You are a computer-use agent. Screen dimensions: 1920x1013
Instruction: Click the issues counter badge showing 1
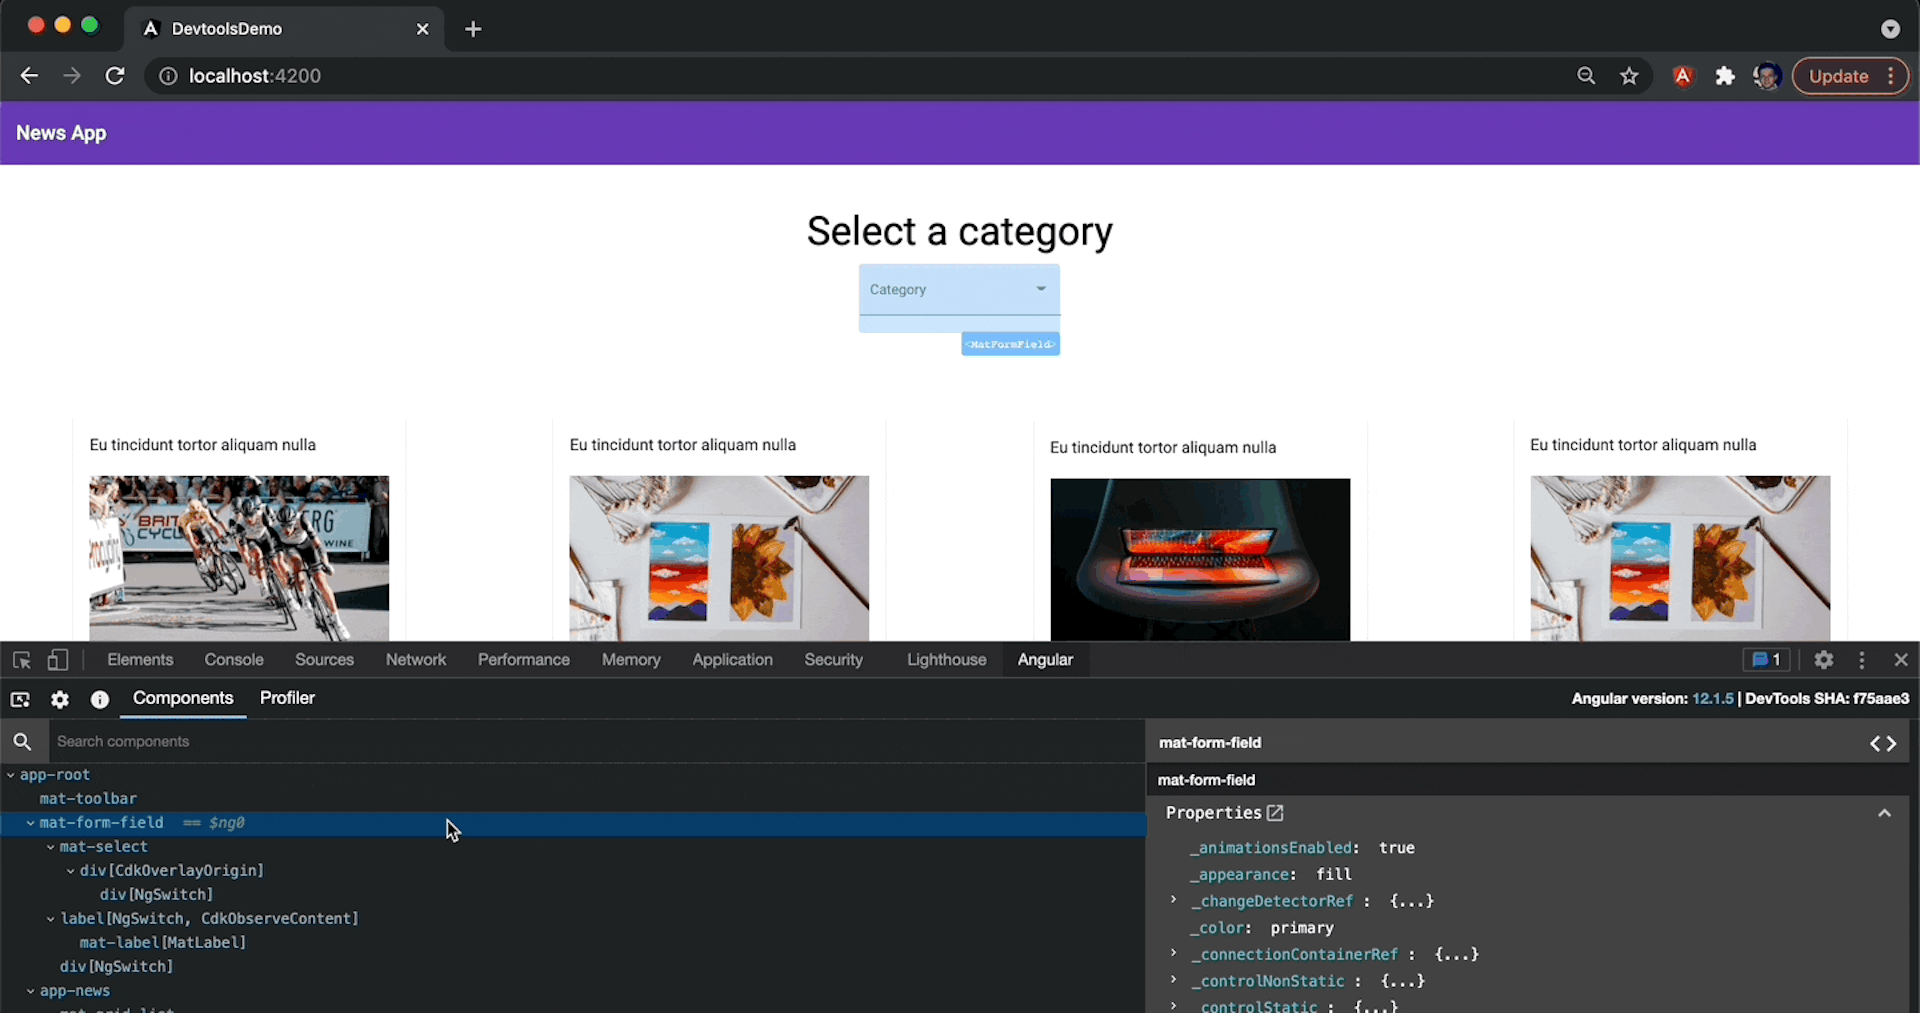tap(1765, 660)
